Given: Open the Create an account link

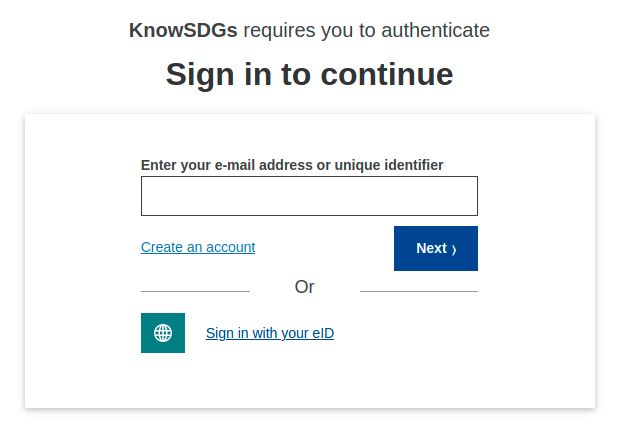Looking at the screenshot, I should click(198, 247).
